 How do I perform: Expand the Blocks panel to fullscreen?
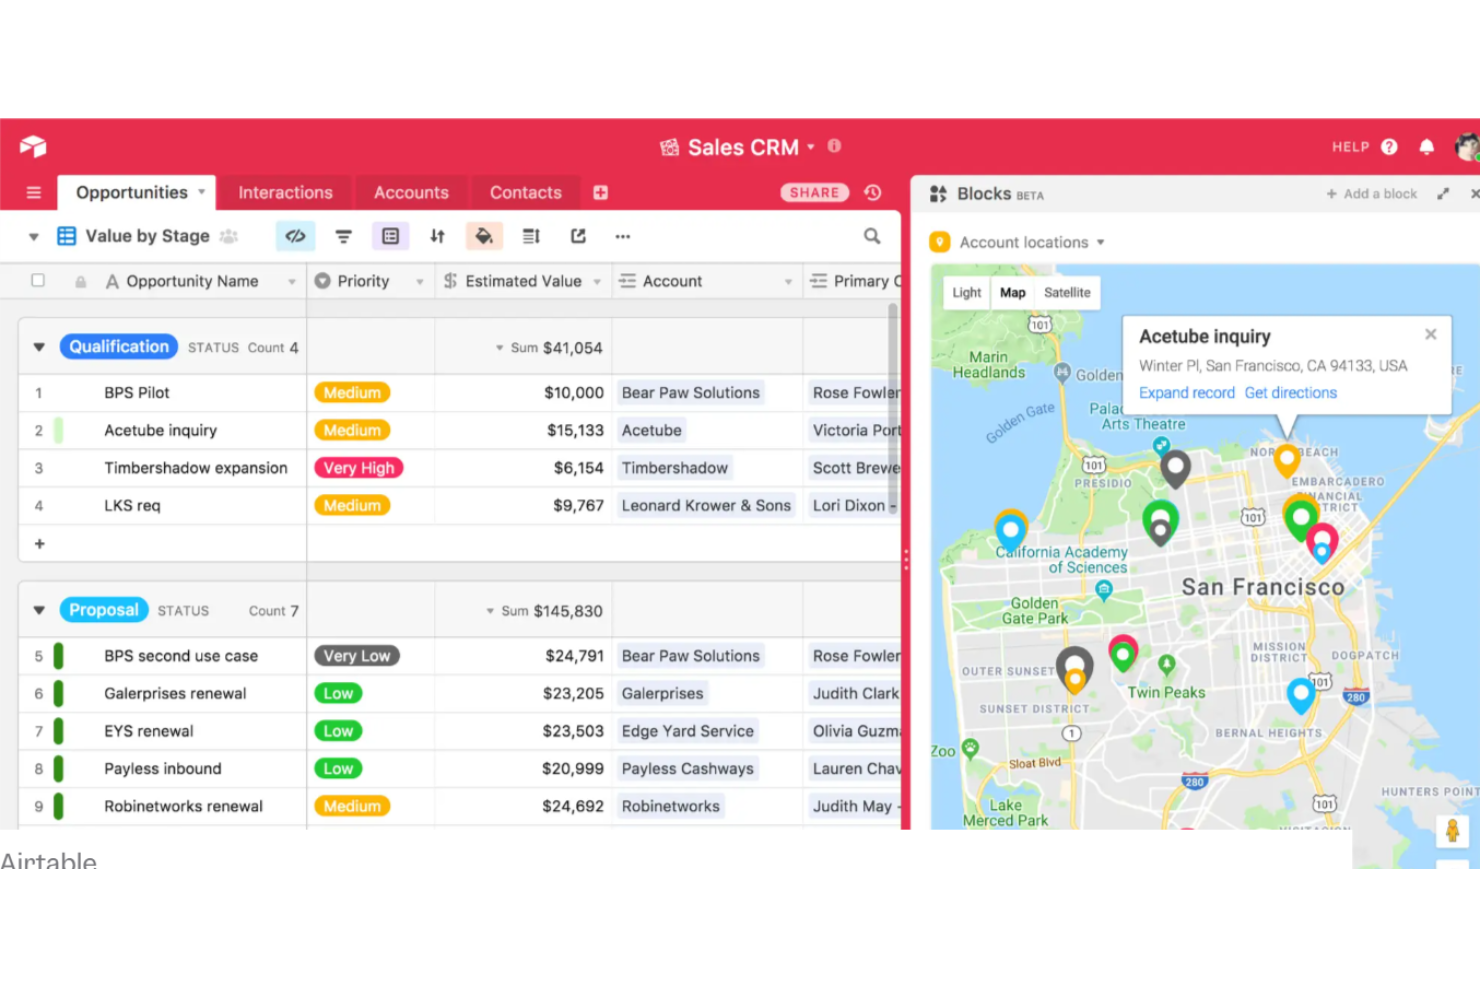pos(1443,194)
